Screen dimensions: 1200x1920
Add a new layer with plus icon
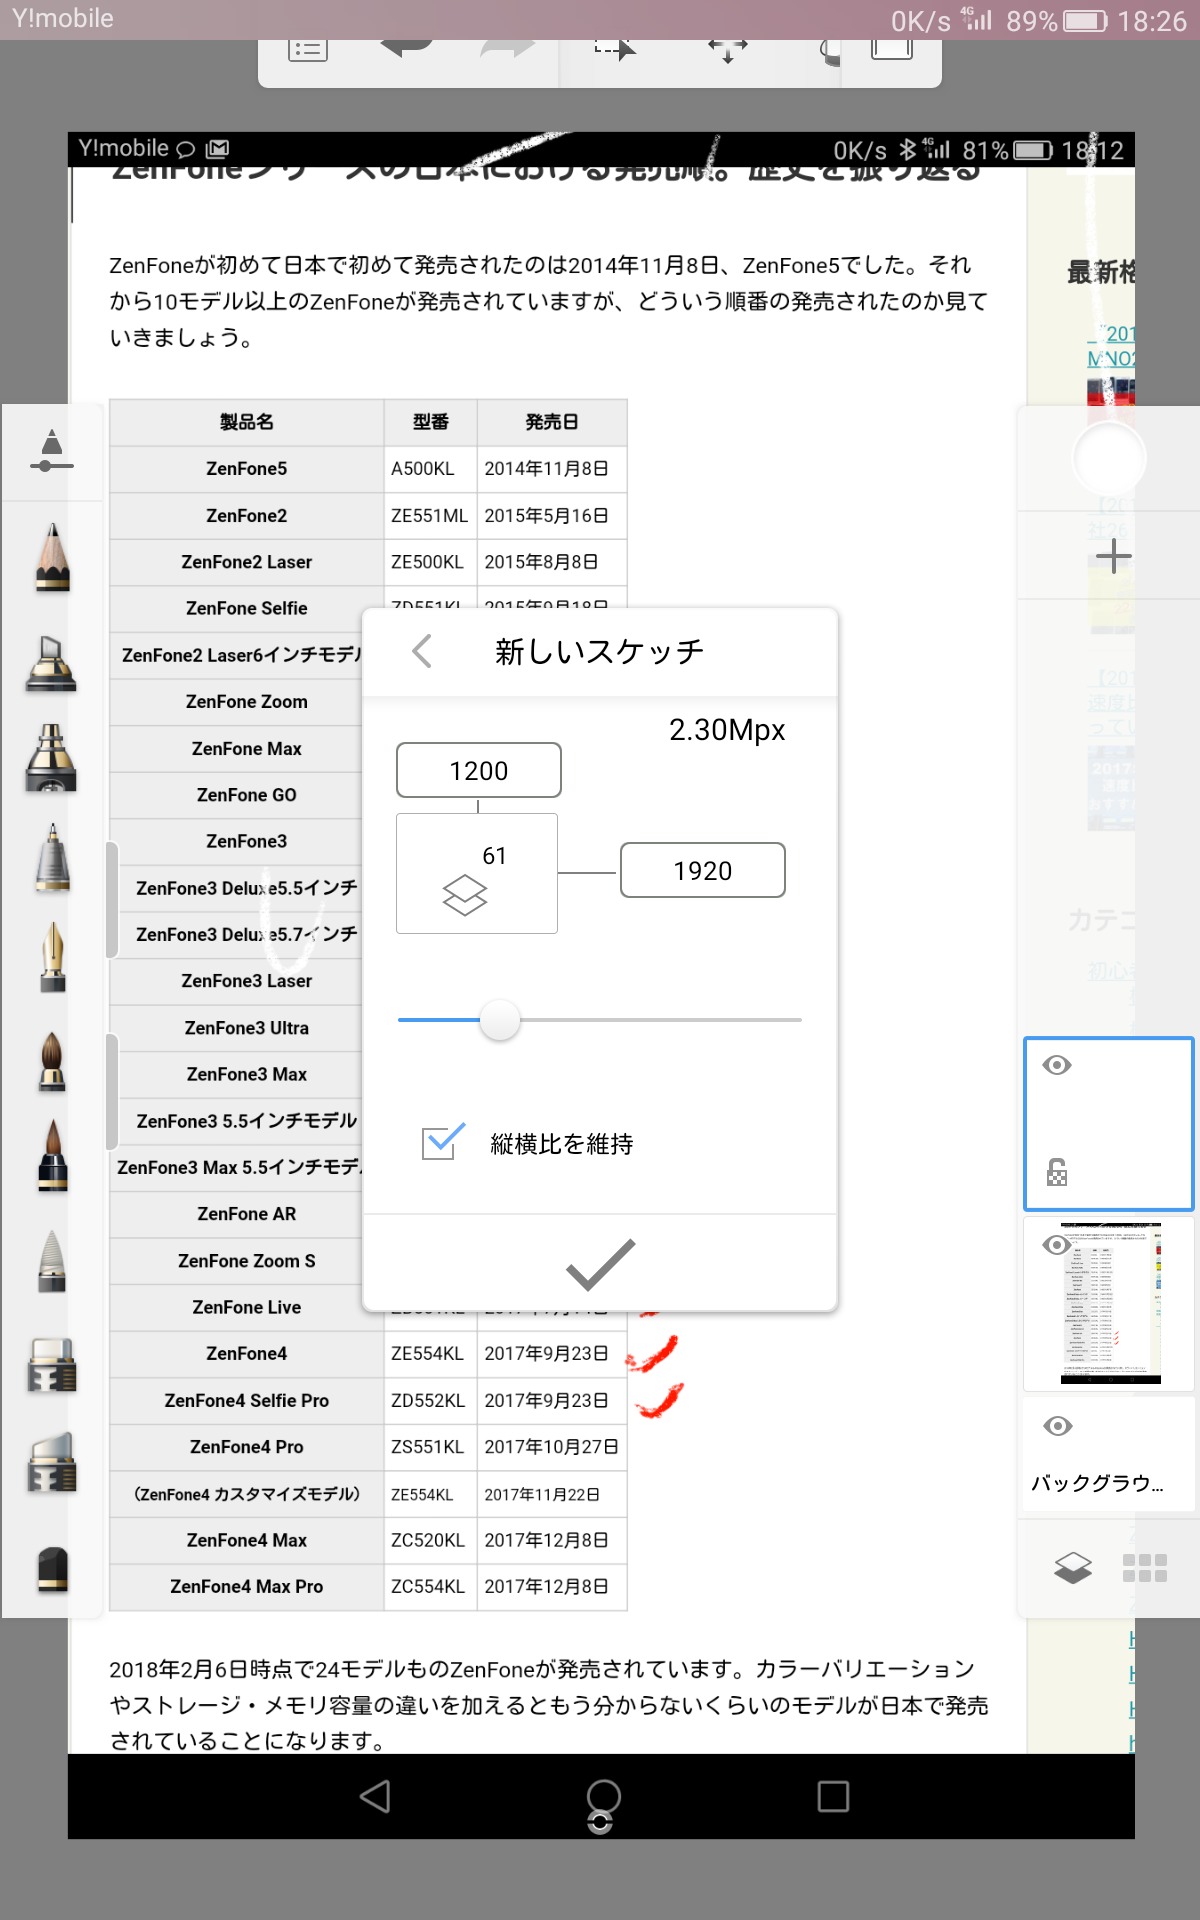click(1113, 556)
